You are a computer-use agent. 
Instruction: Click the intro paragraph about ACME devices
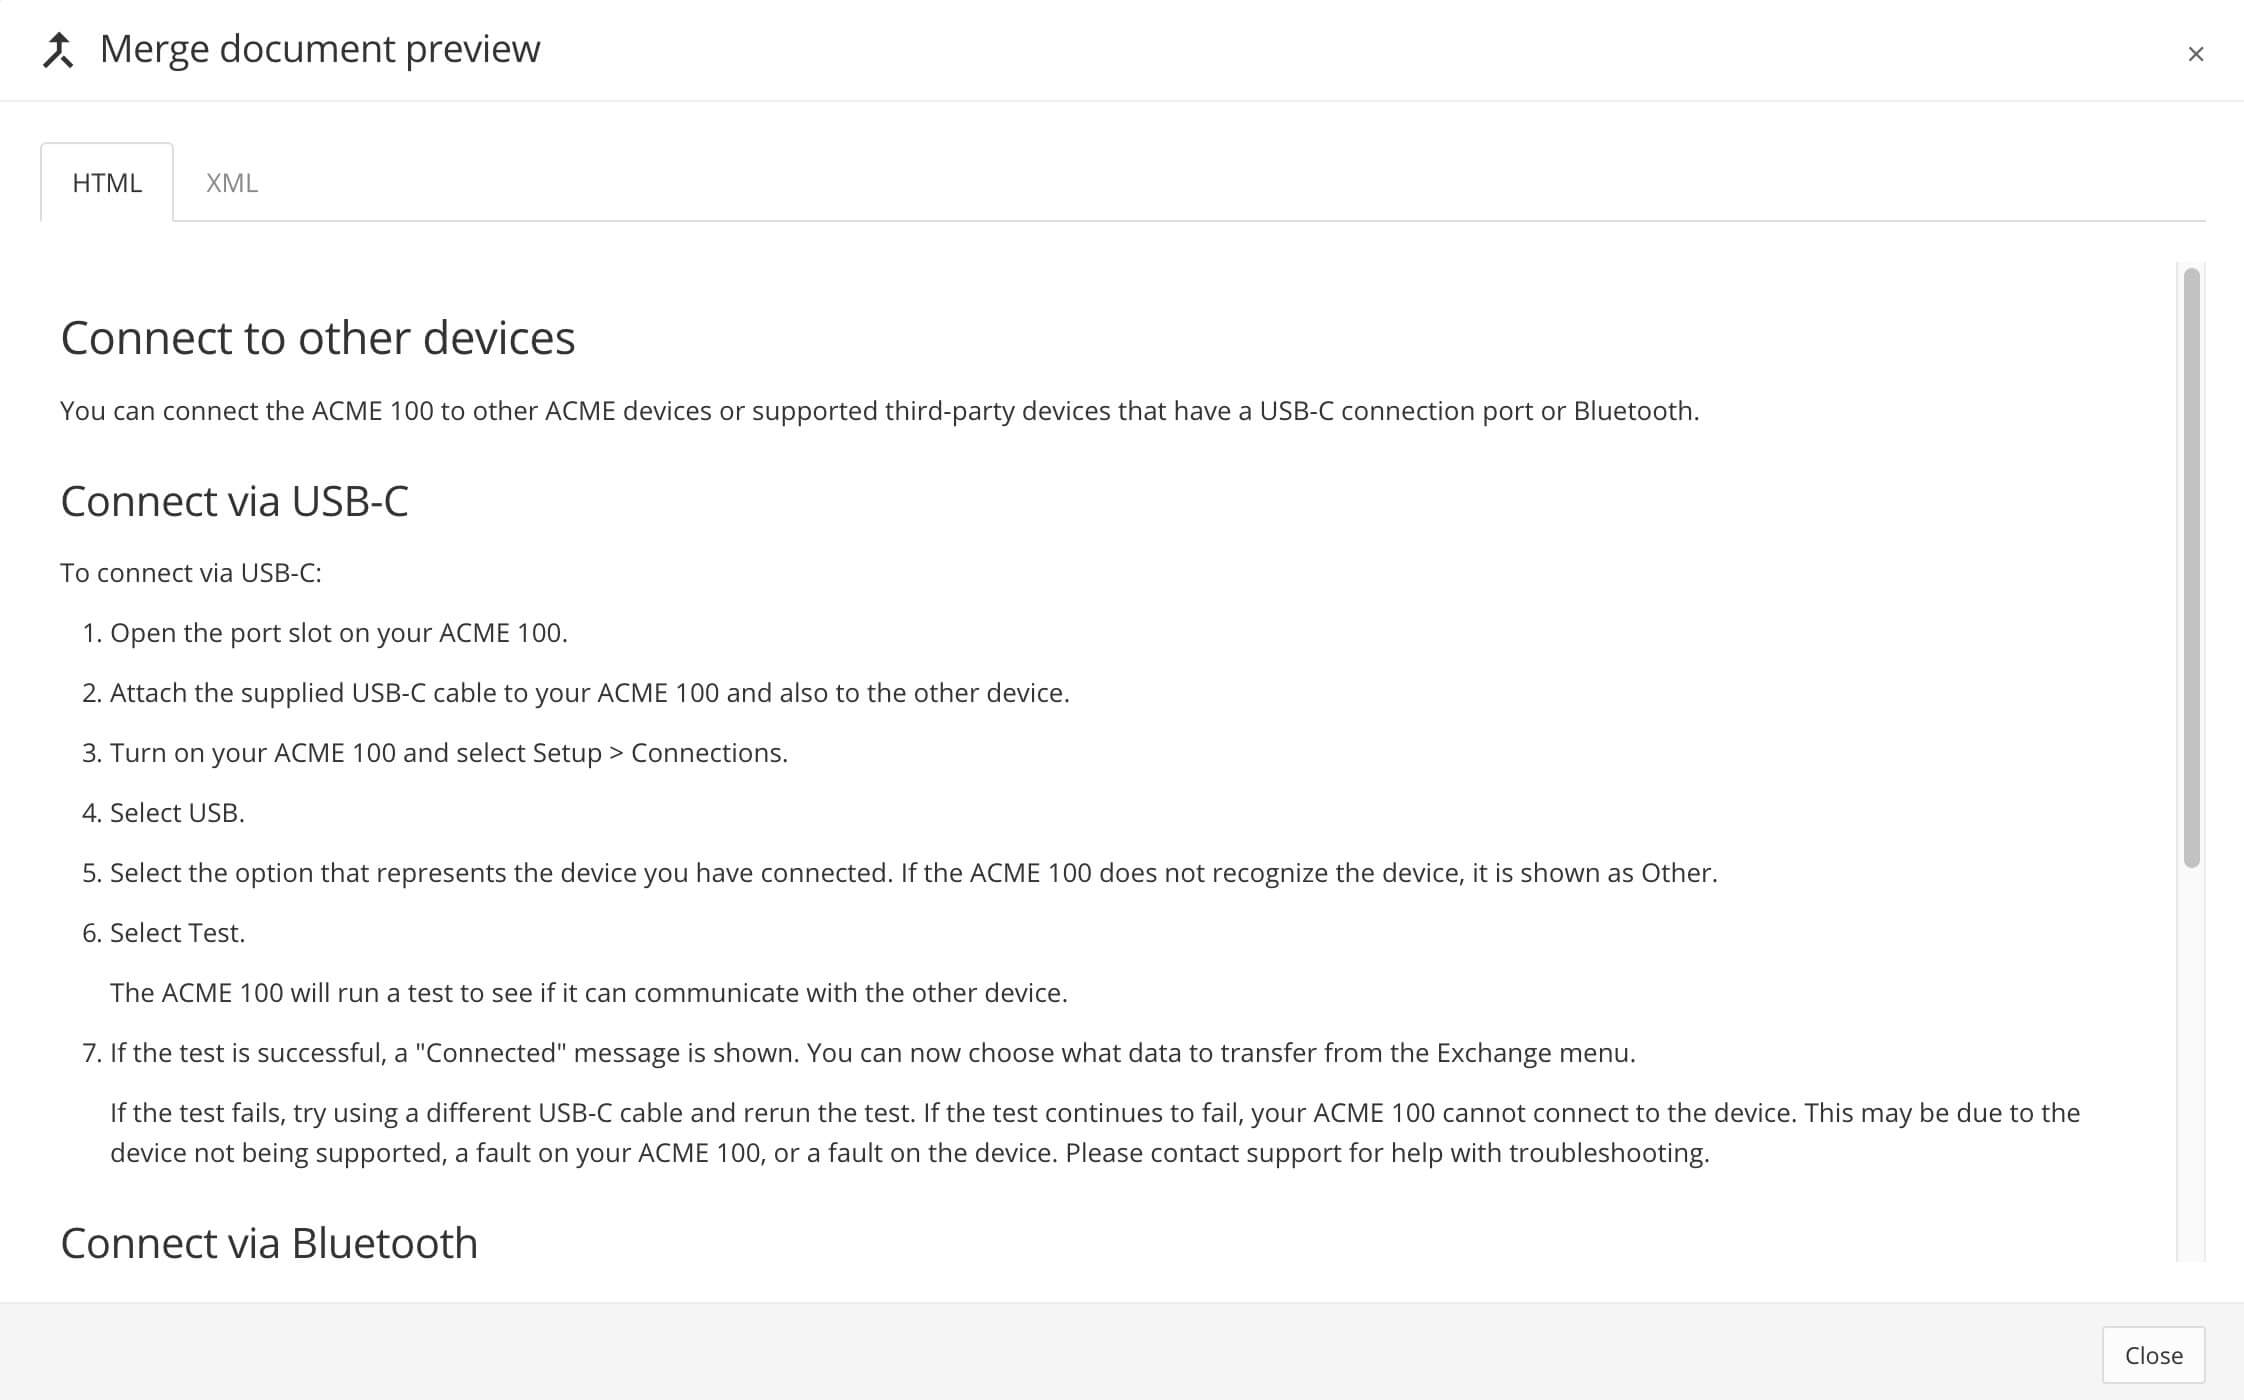pos(879,411)
